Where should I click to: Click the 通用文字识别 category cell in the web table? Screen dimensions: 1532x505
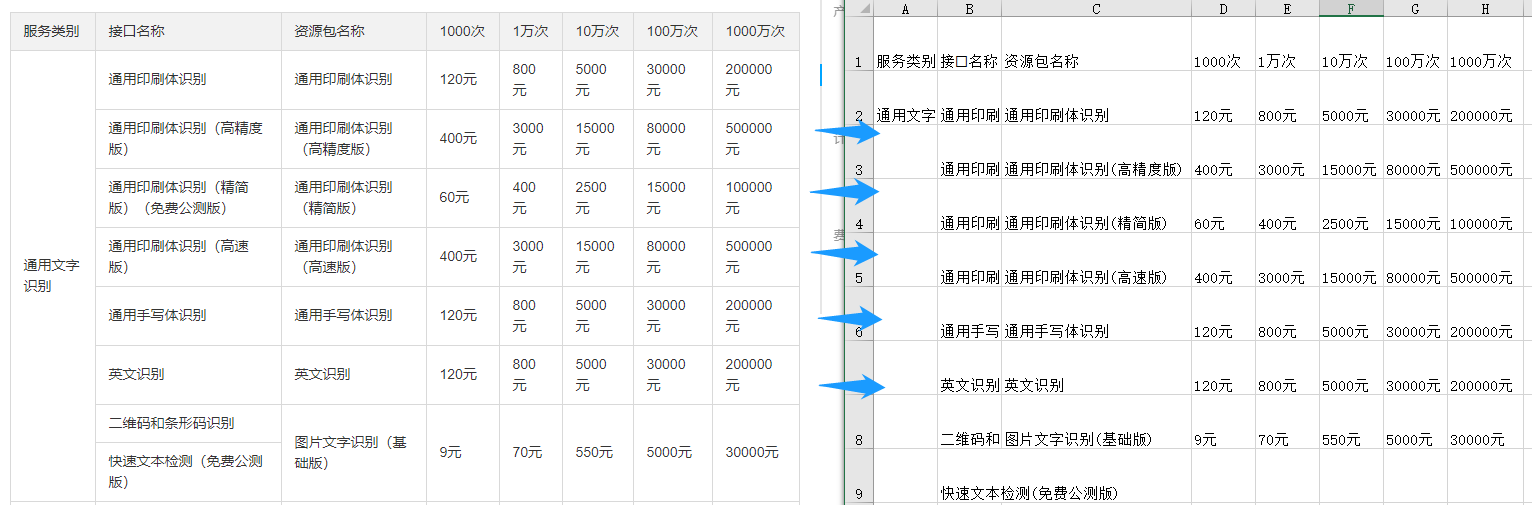pos(52,276)
